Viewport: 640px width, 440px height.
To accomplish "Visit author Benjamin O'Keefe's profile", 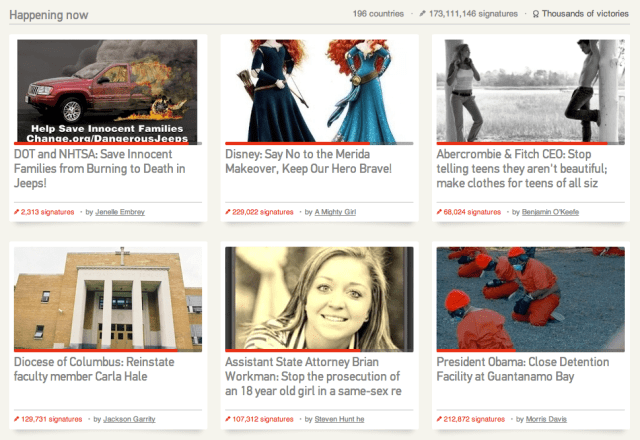I will (x=550, y=212).
